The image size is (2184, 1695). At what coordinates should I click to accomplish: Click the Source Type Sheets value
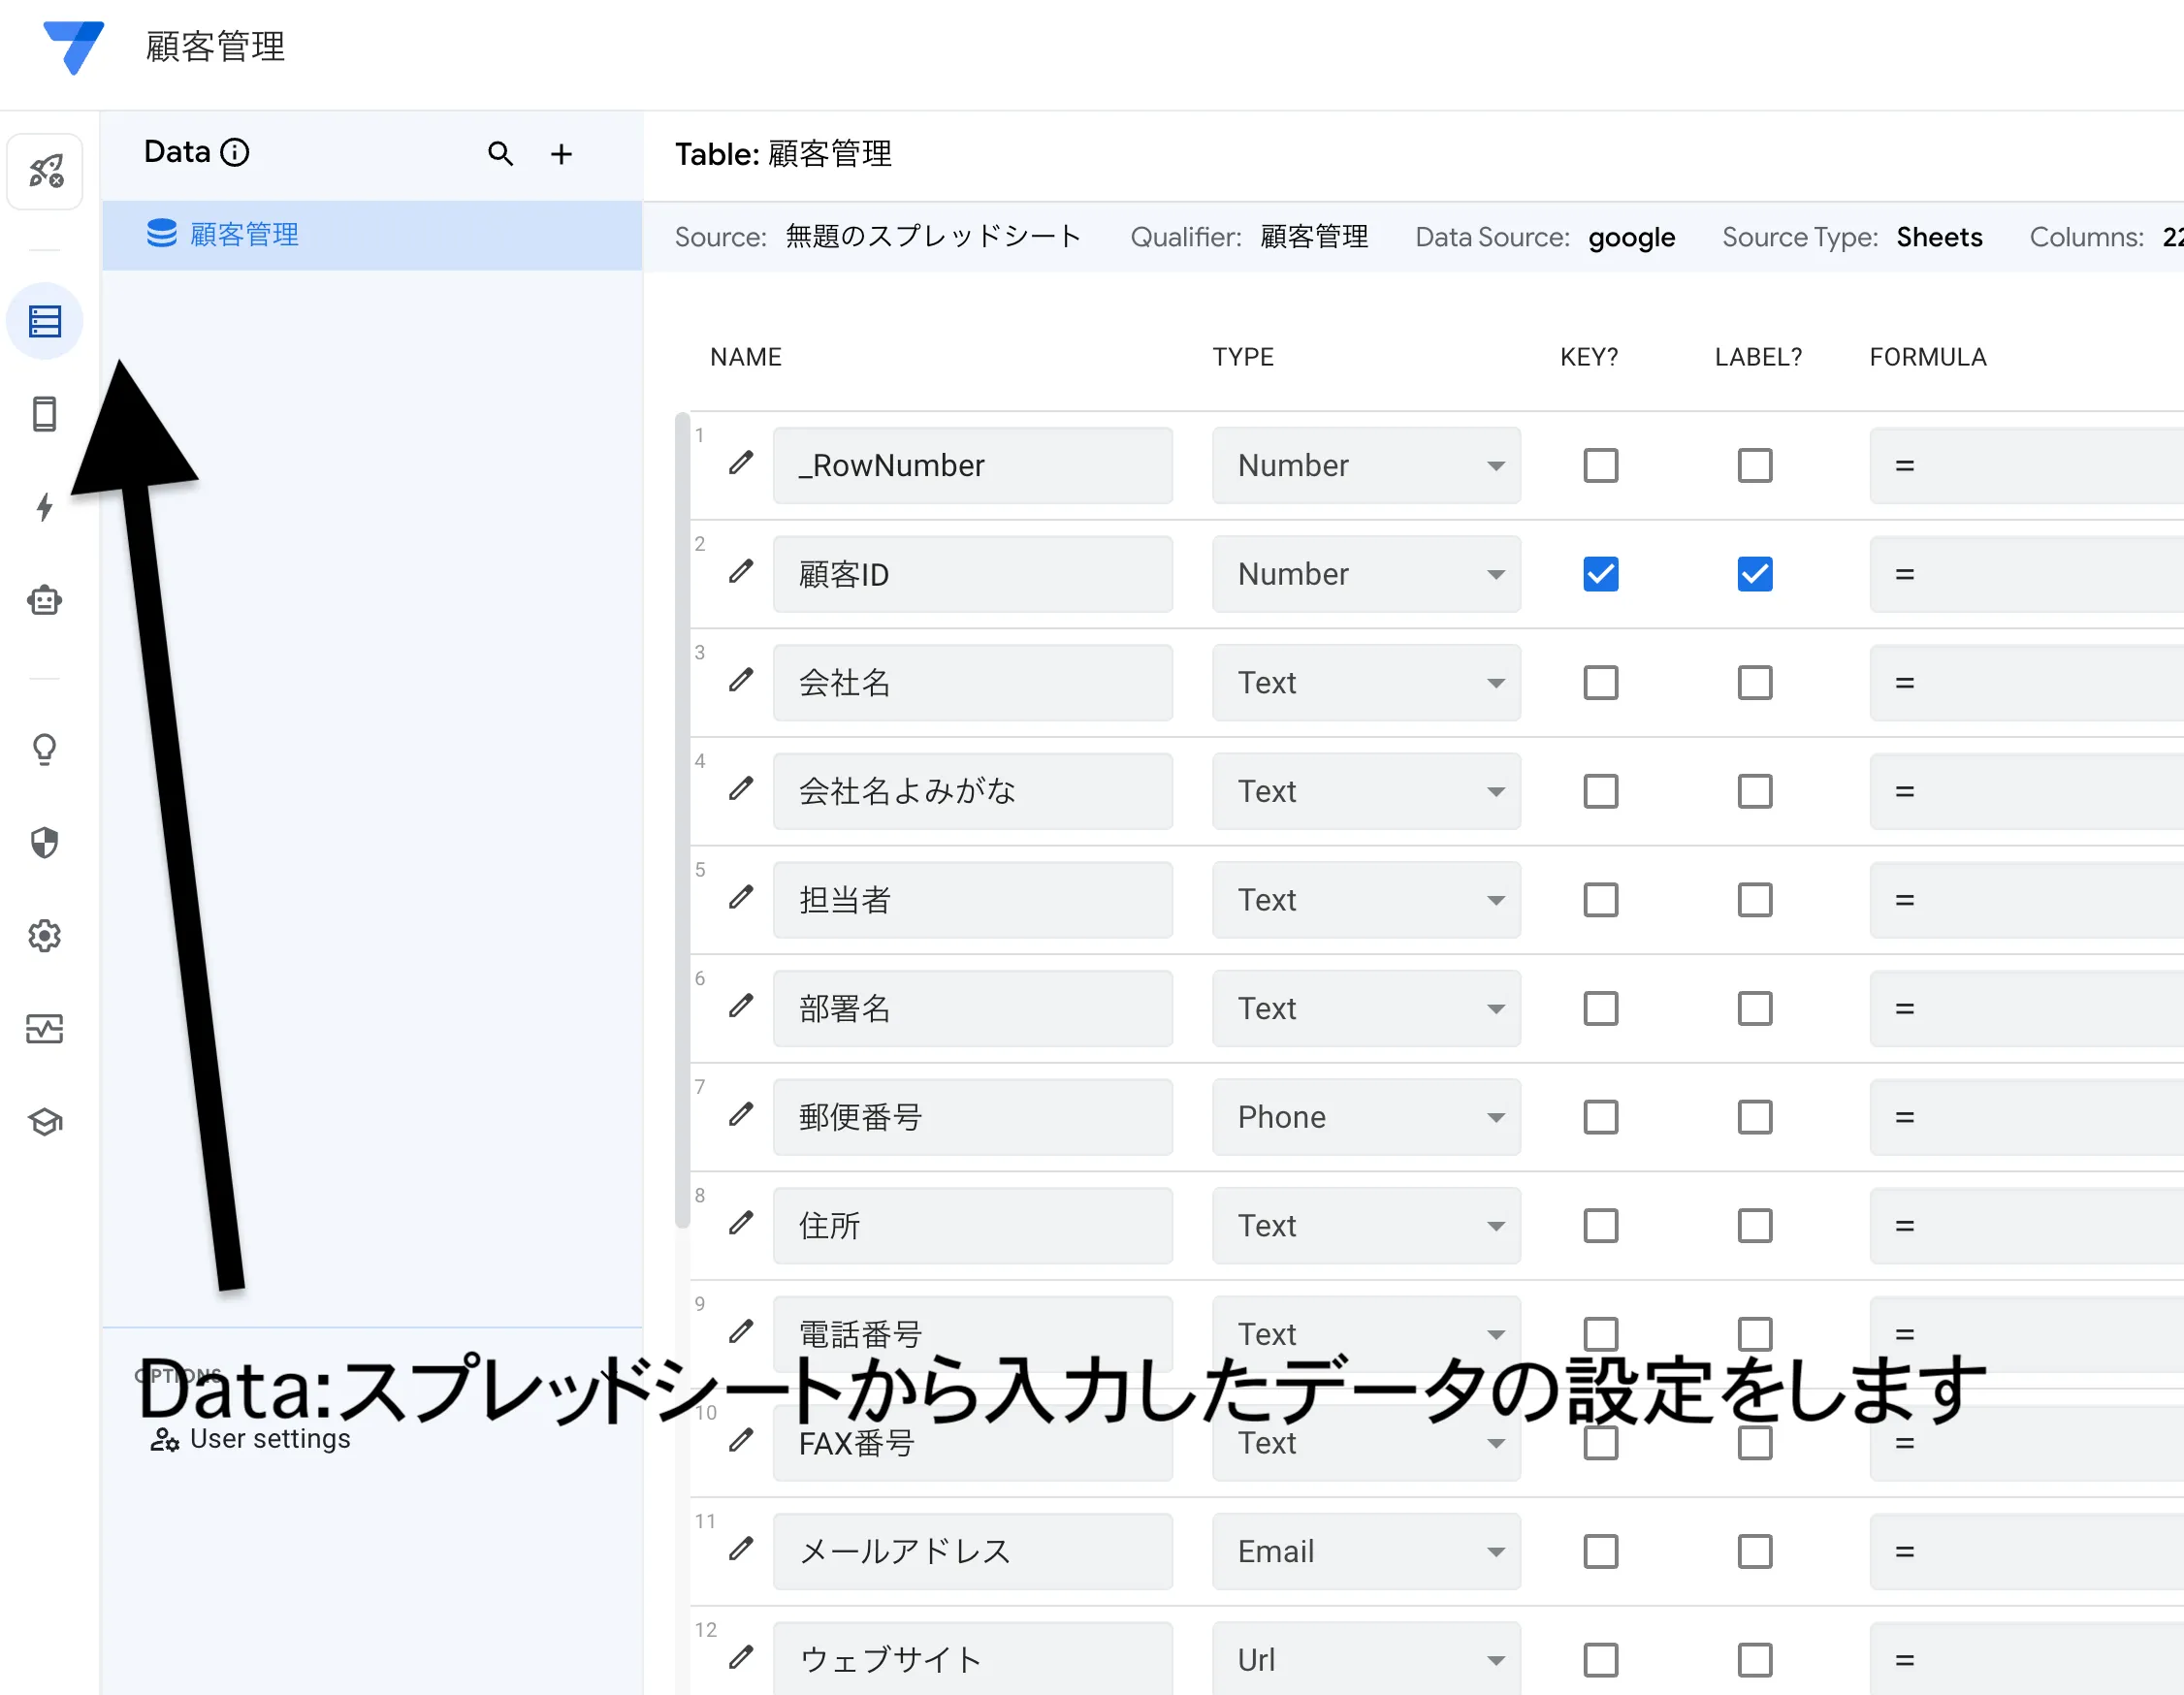(1939, 237)
